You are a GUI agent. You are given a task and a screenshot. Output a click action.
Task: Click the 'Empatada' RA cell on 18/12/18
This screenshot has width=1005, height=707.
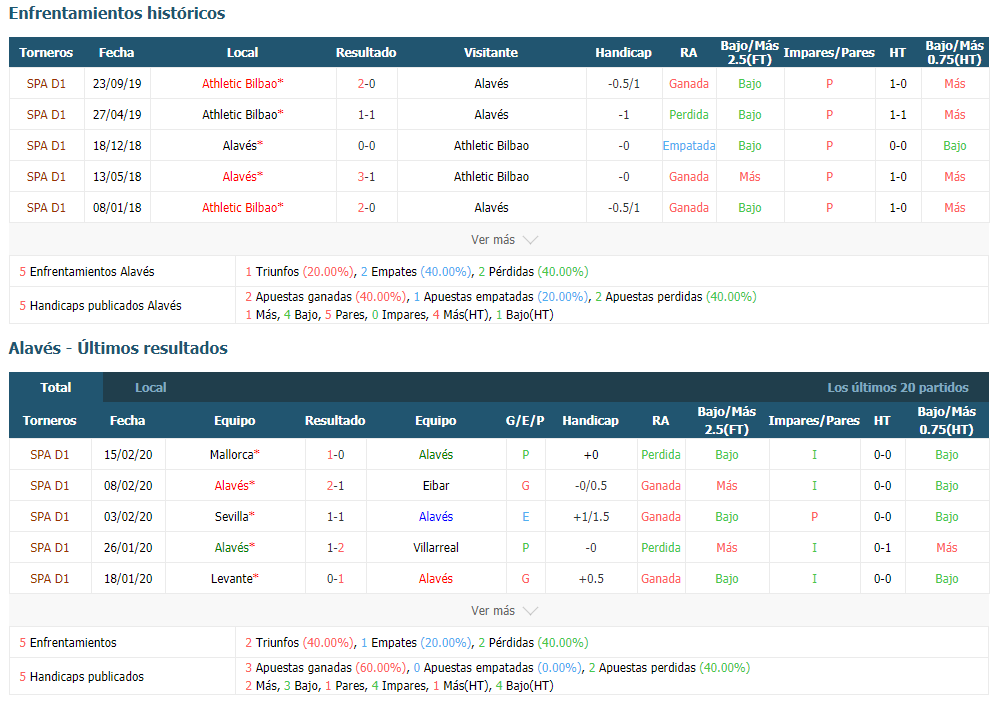688,146
